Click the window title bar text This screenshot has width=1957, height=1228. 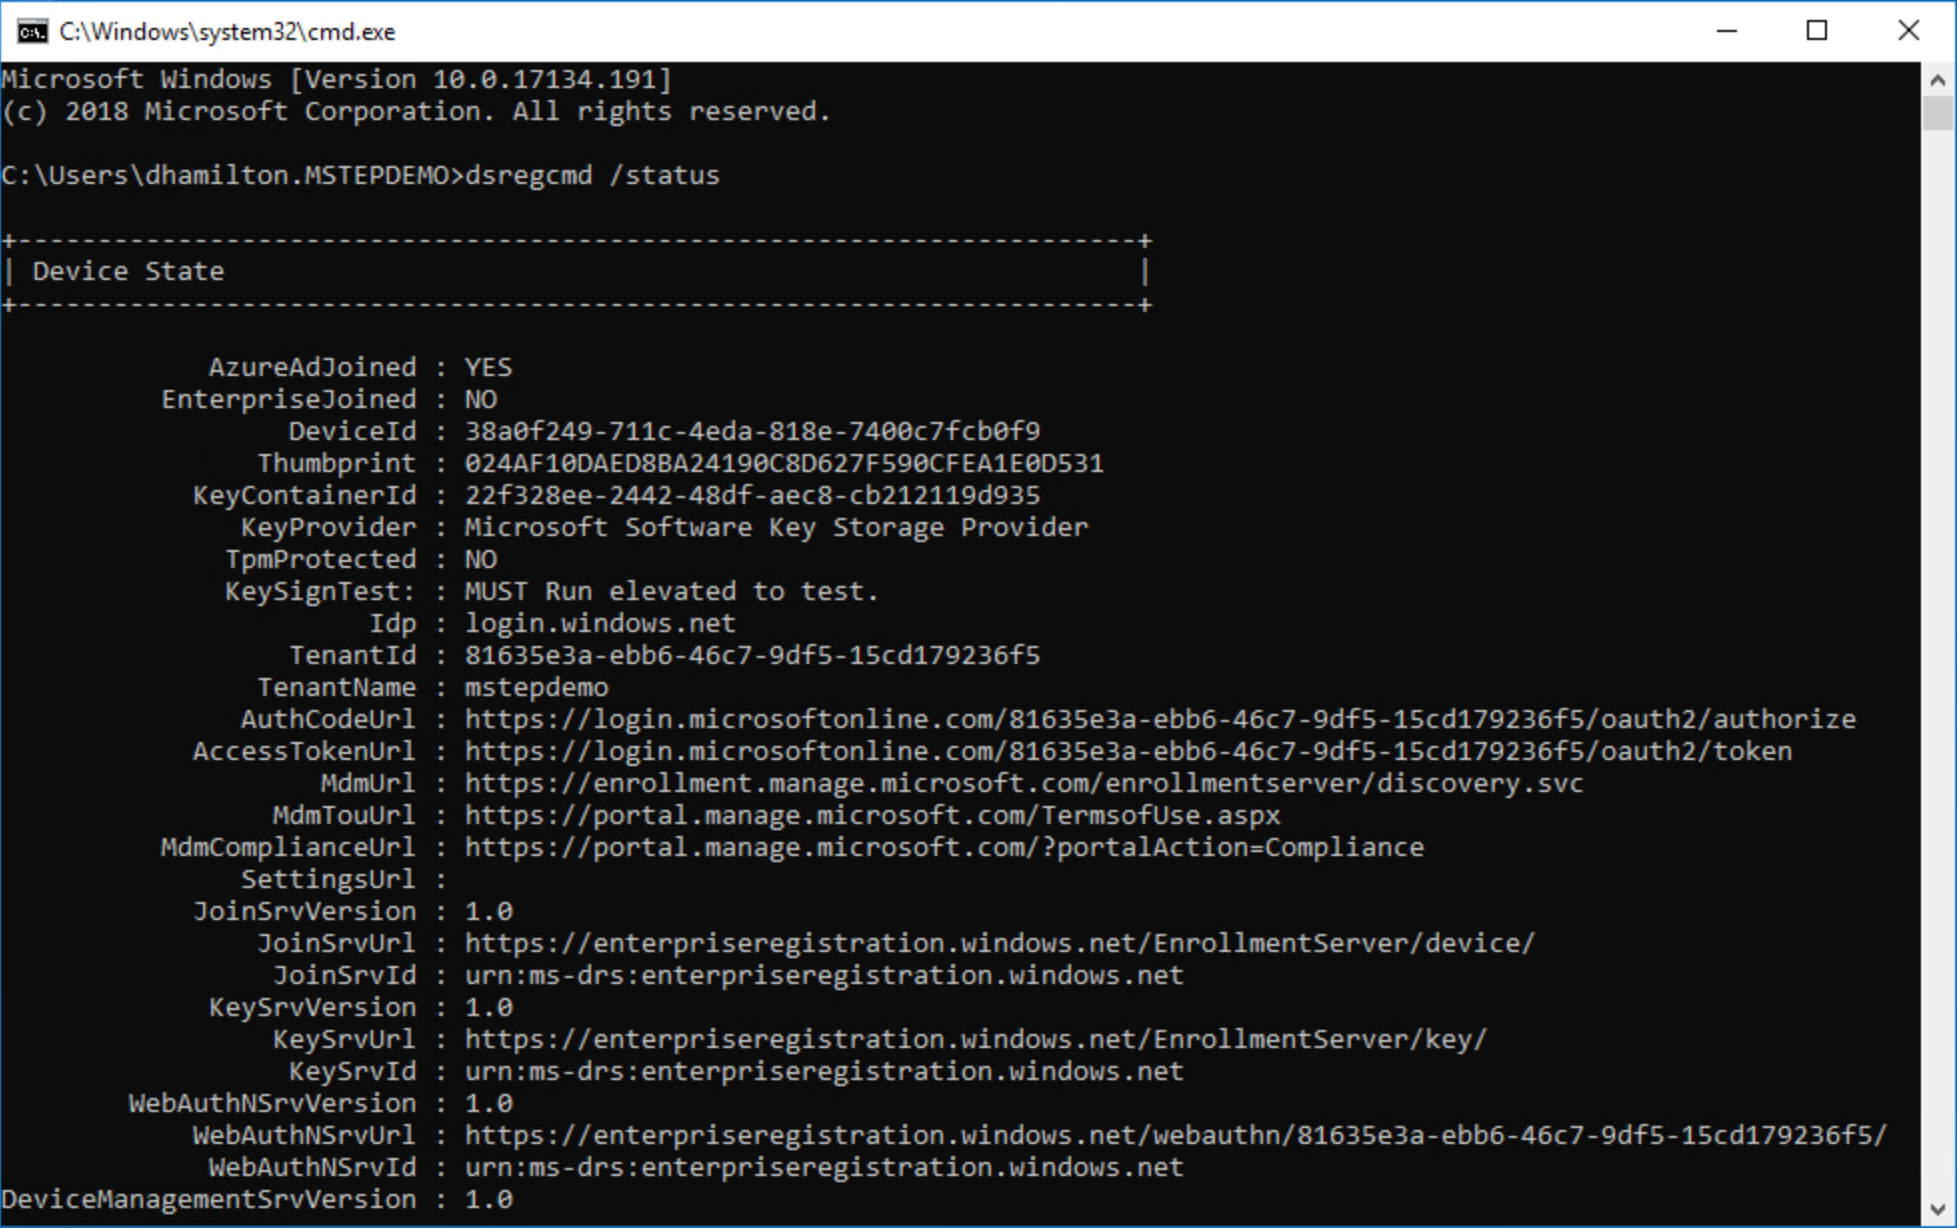tap(227, 32)
